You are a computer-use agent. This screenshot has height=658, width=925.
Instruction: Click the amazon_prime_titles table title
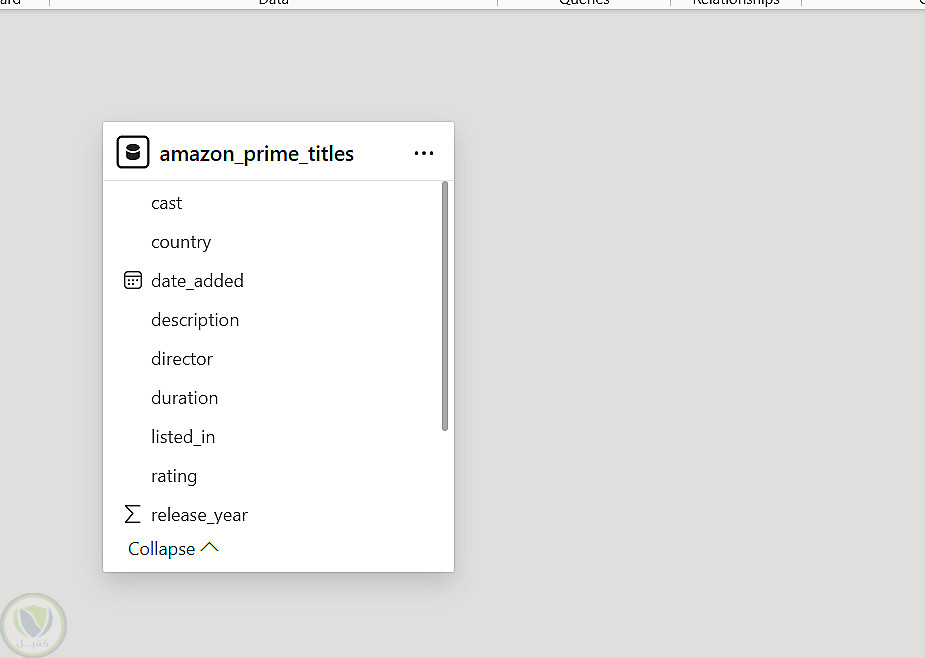click(257, 154)
